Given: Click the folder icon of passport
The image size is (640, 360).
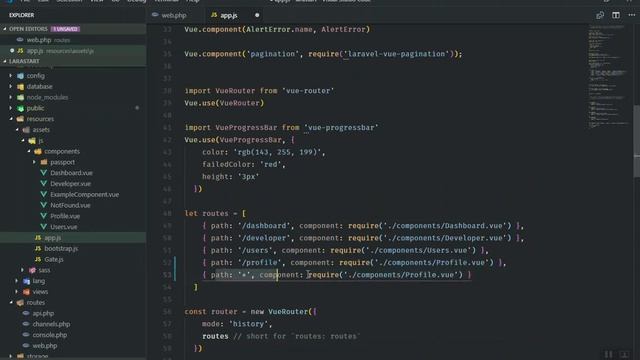Looking at the screenshot, I should coord(44,162).
